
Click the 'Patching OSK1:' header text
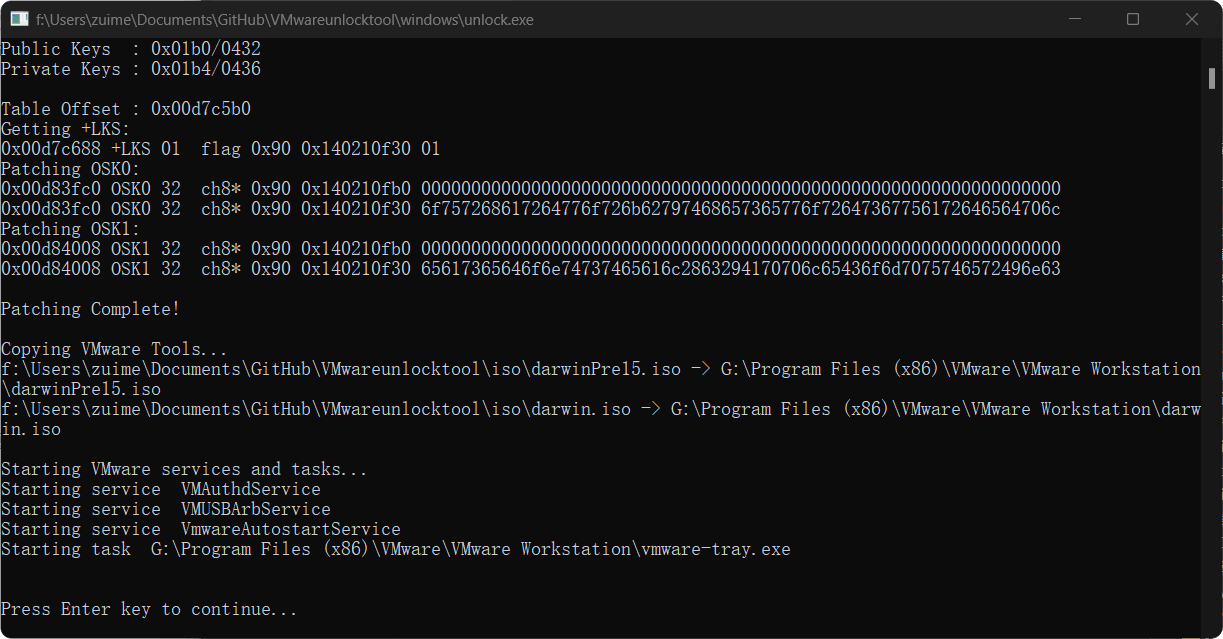coord(70,228)
